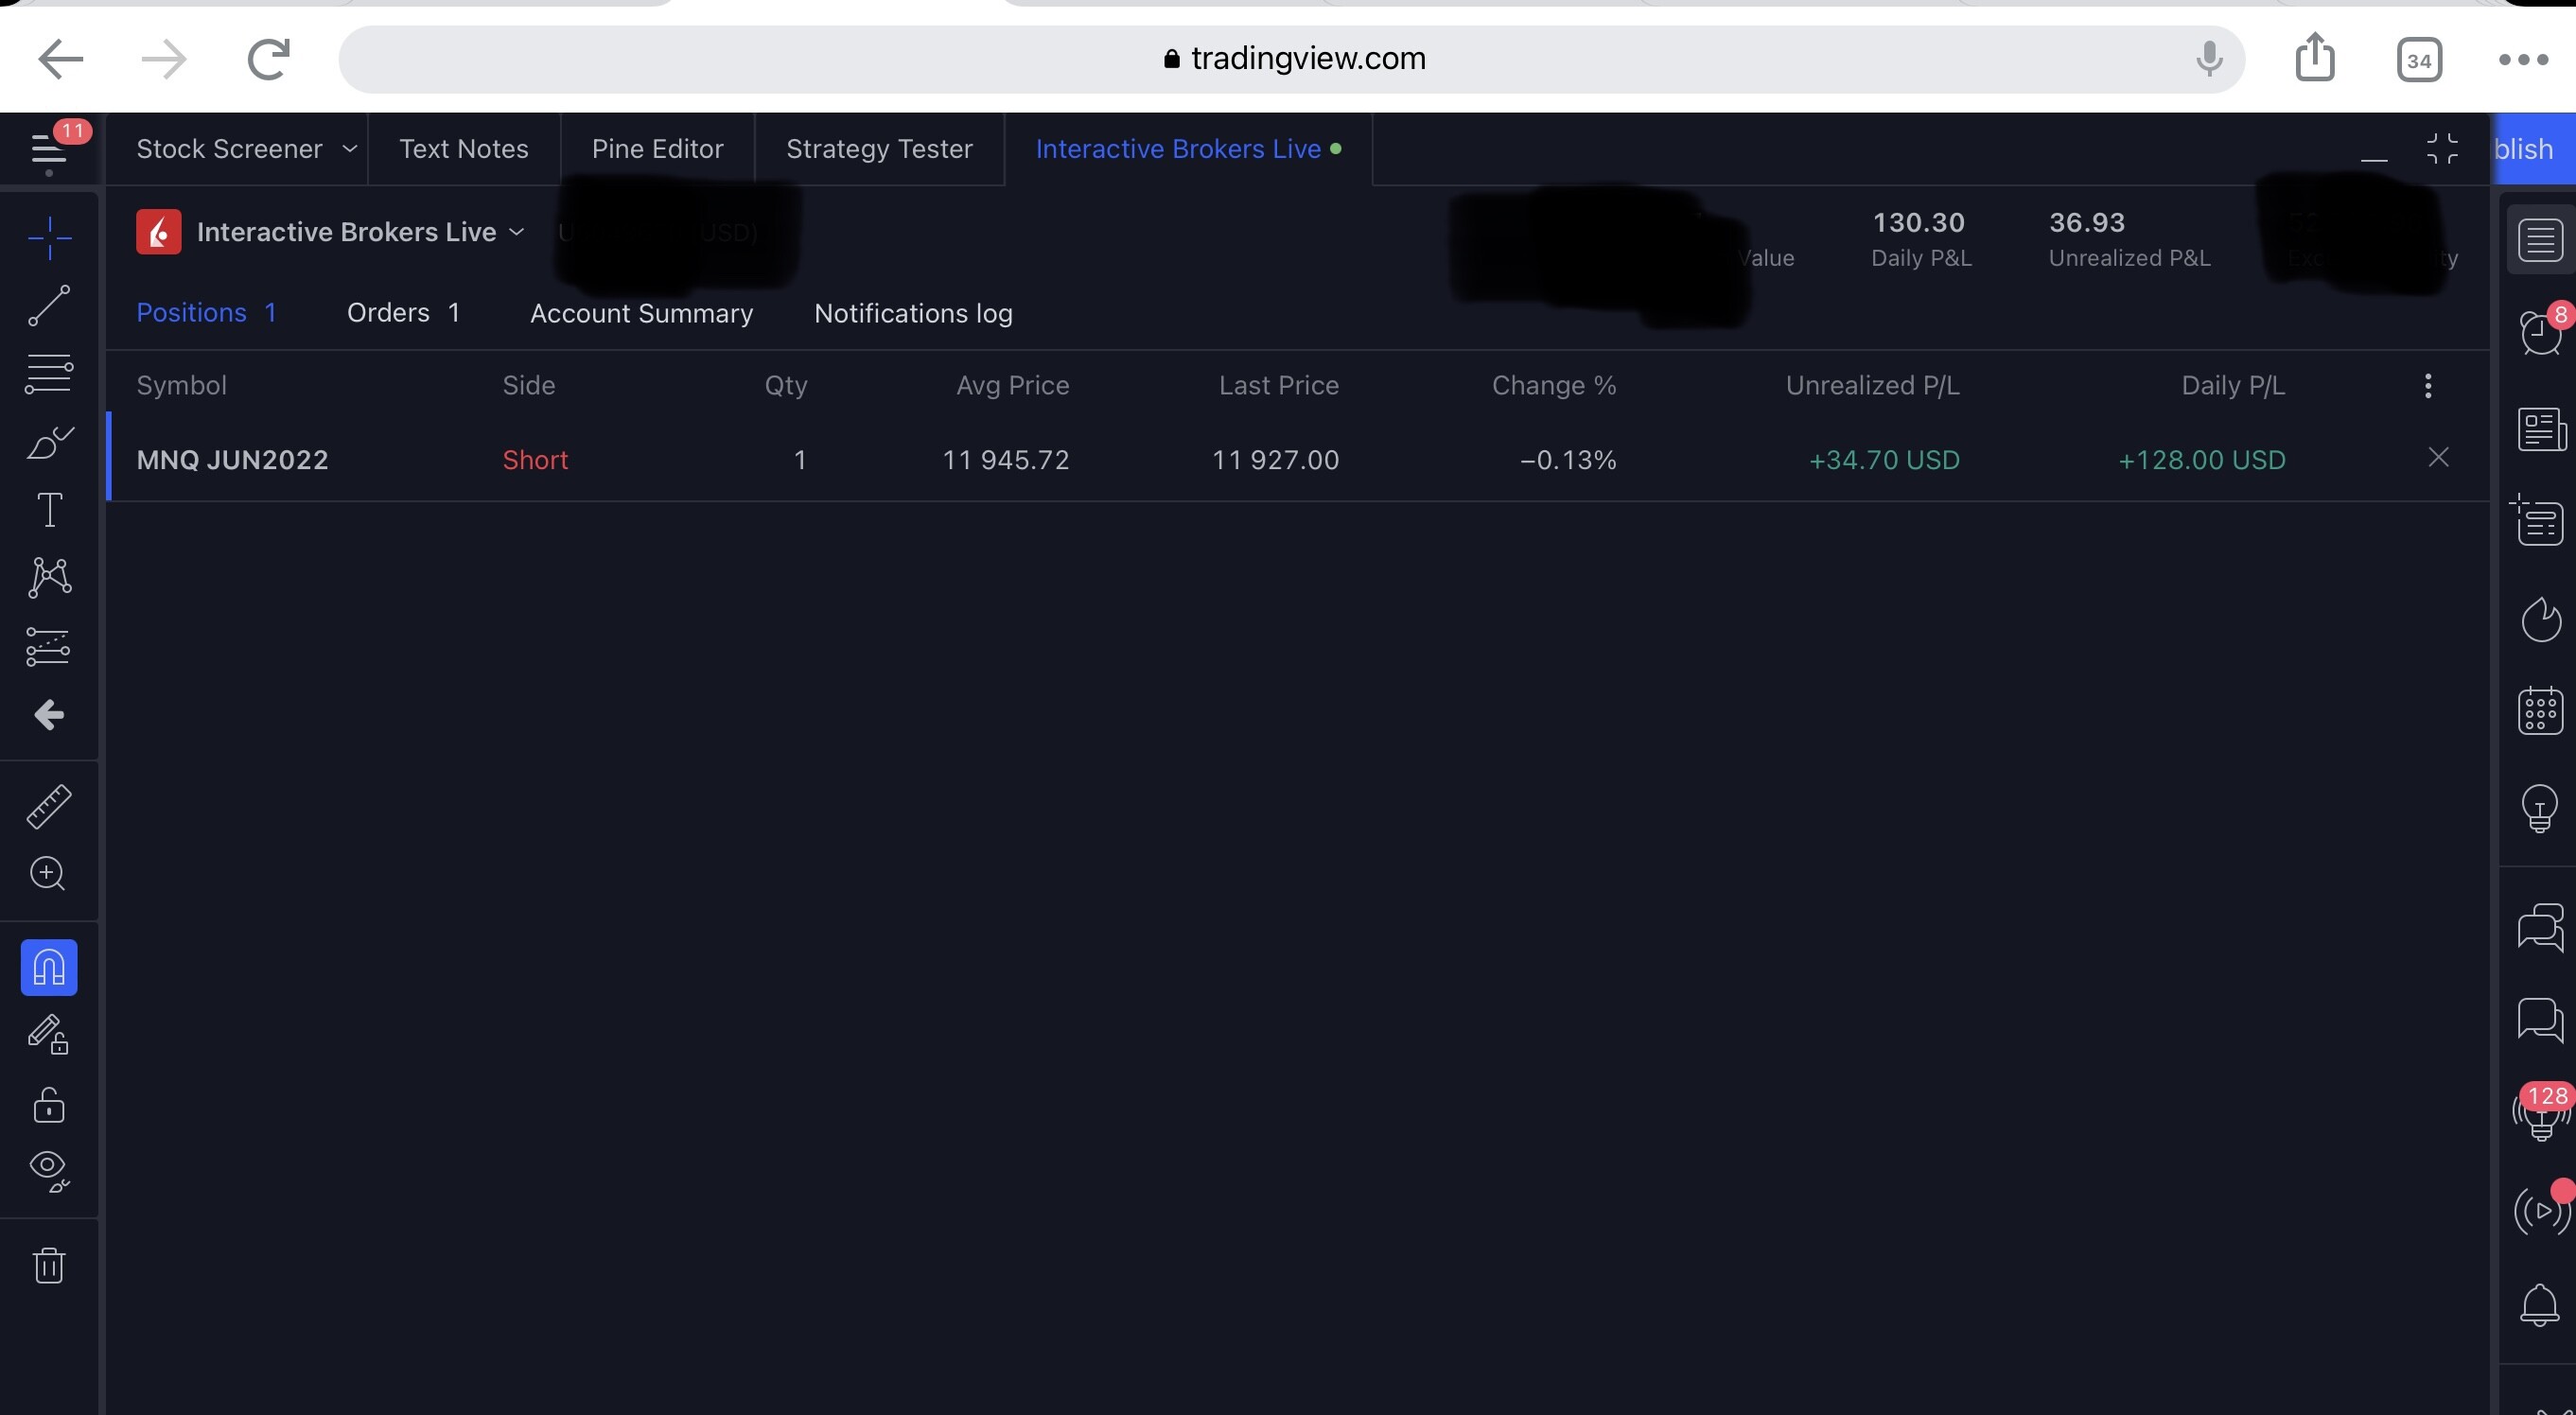Select the ruler measure tool
This screenshot has width=2576, height=1415.
(49, 806)
